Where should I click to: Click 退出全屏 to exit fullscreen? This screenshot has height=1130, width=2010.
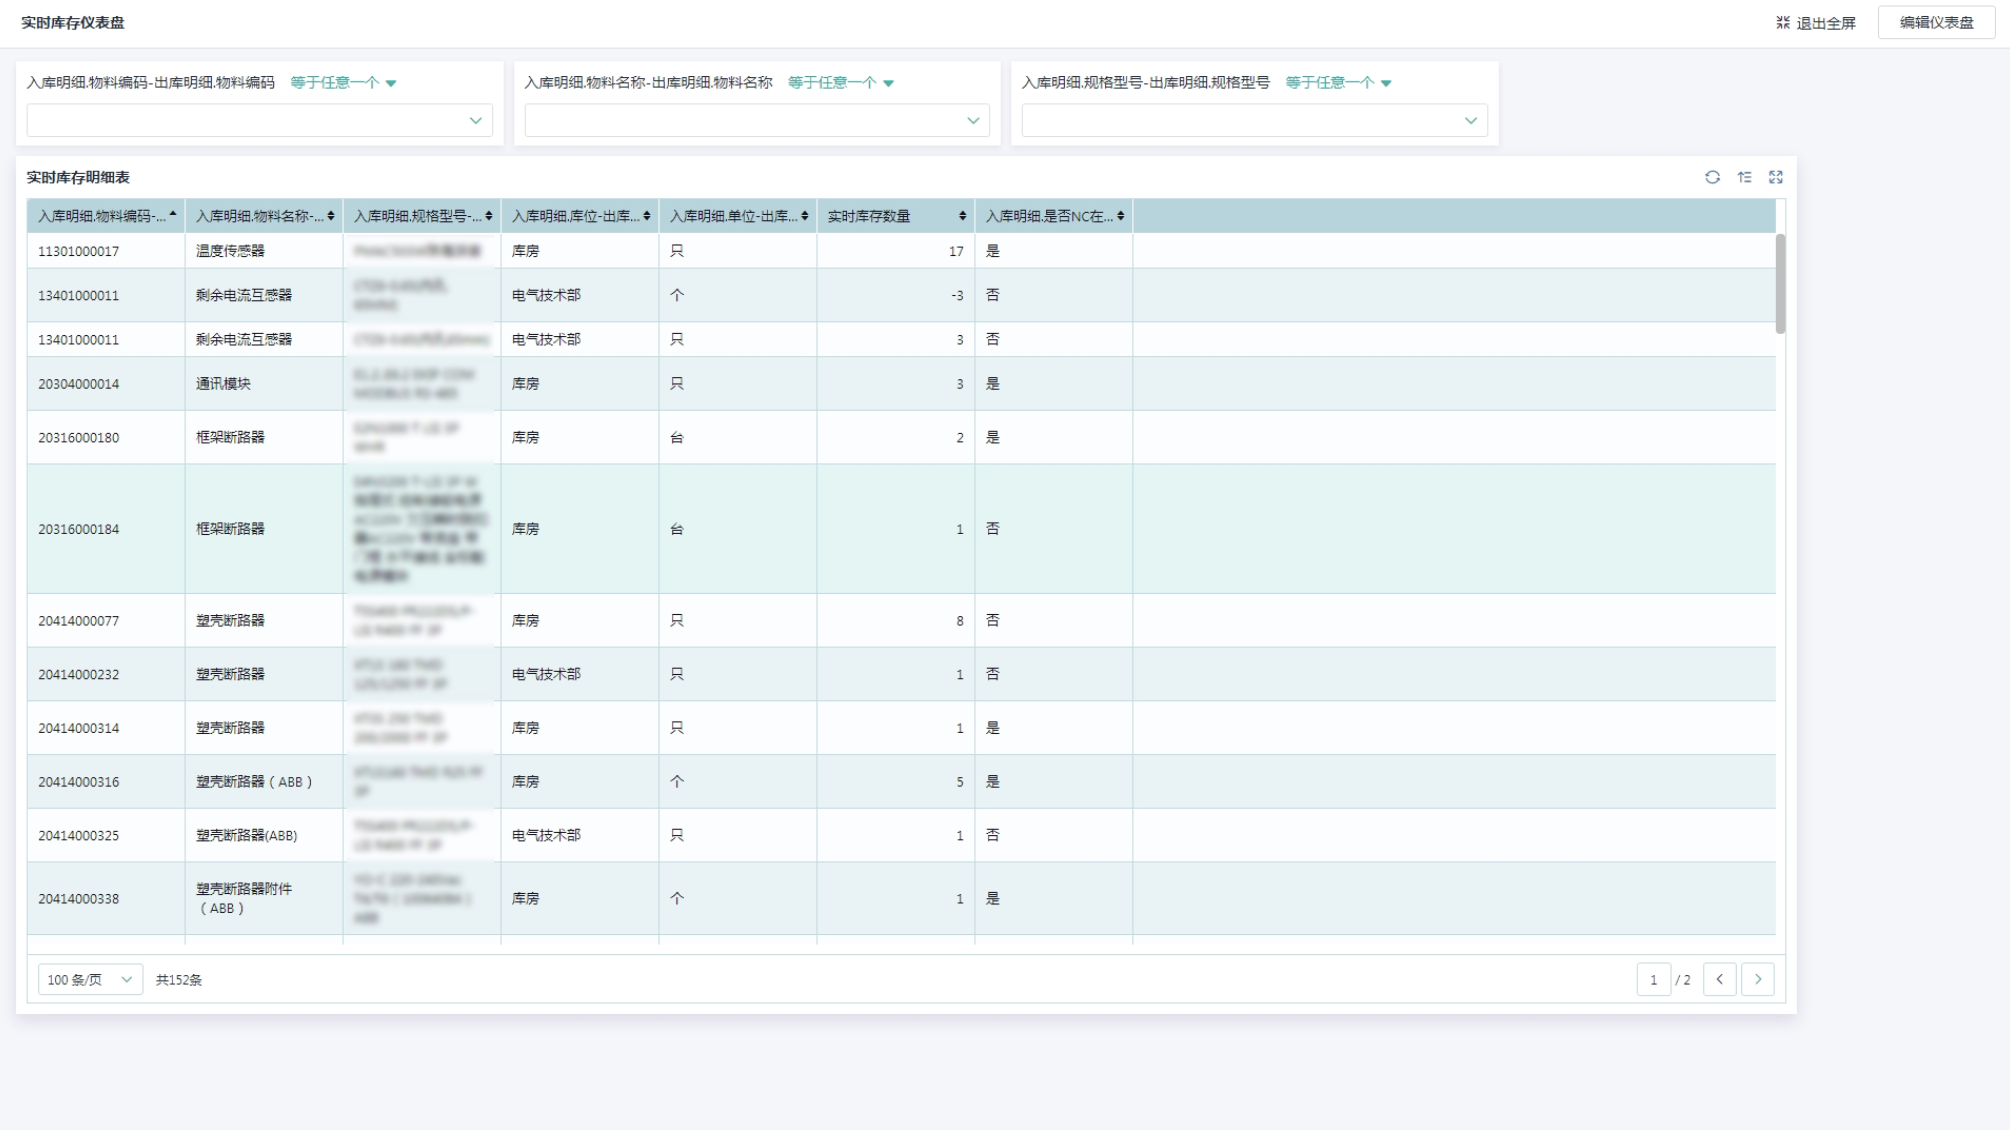tap(1816, 23)
